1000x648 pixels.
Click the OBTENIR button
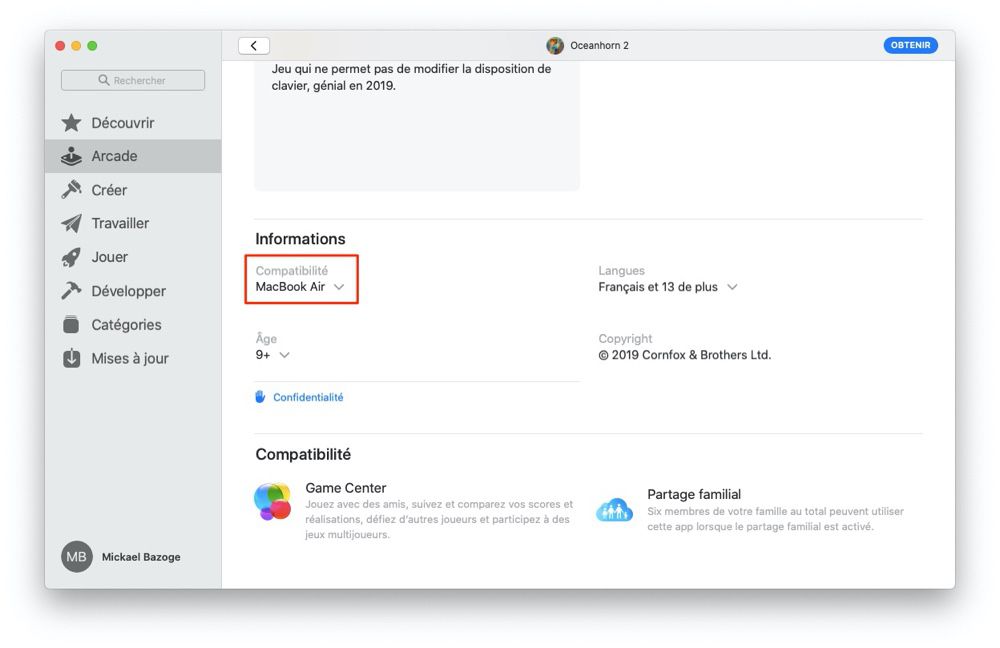click(x=910, y=45)
